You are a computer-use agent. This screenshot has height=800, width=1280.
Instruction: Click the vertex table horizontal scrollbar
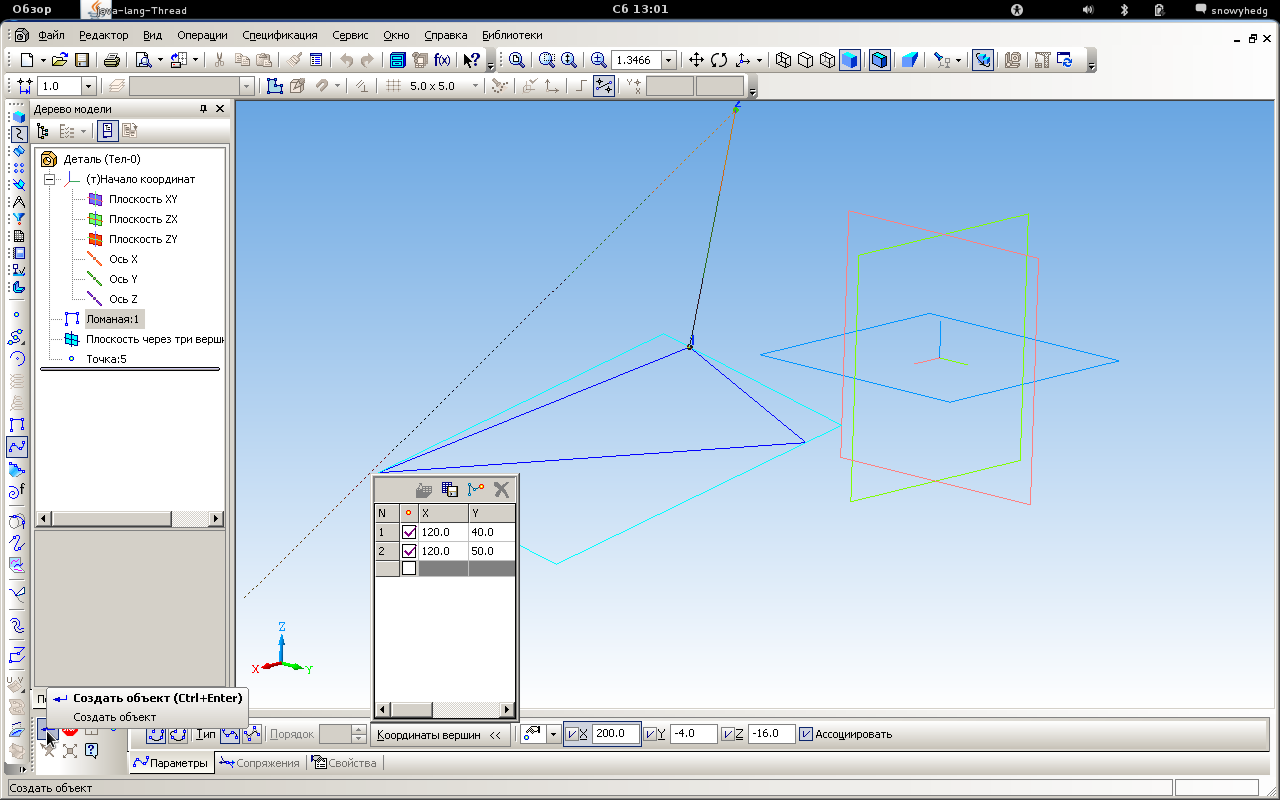(x=445, y=710)
